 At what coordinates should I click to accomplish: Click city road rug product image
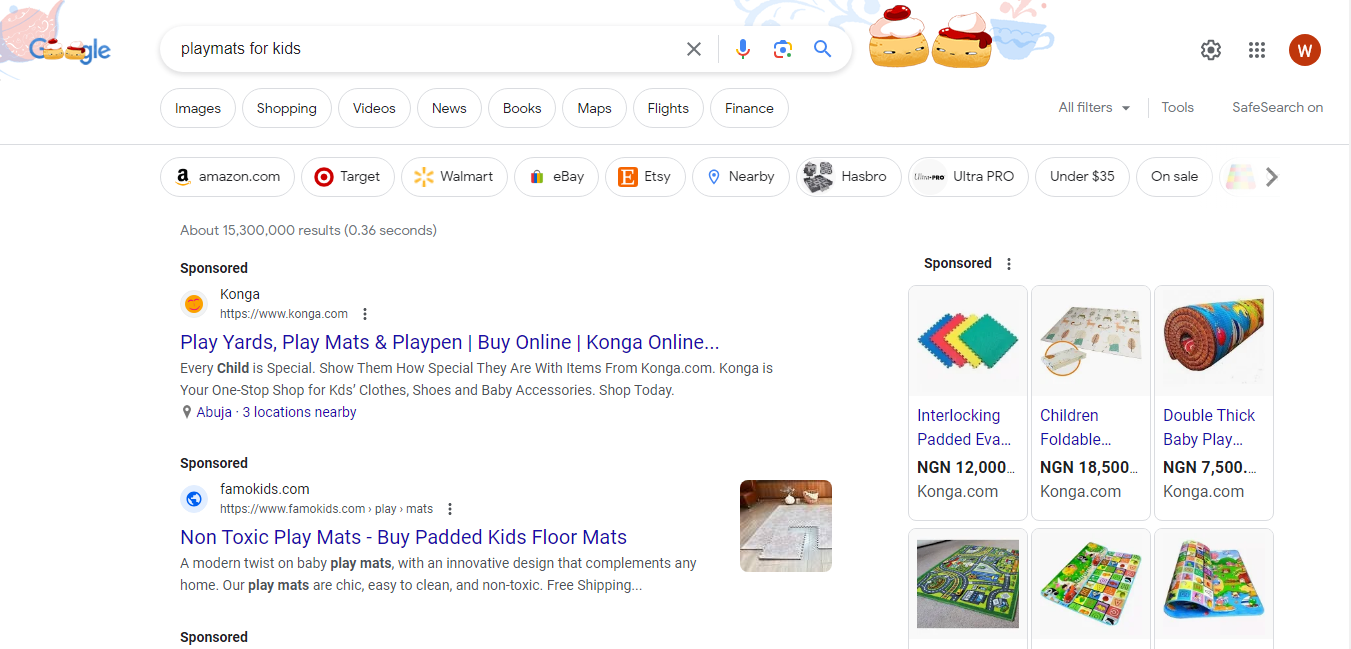pos(968,583)
